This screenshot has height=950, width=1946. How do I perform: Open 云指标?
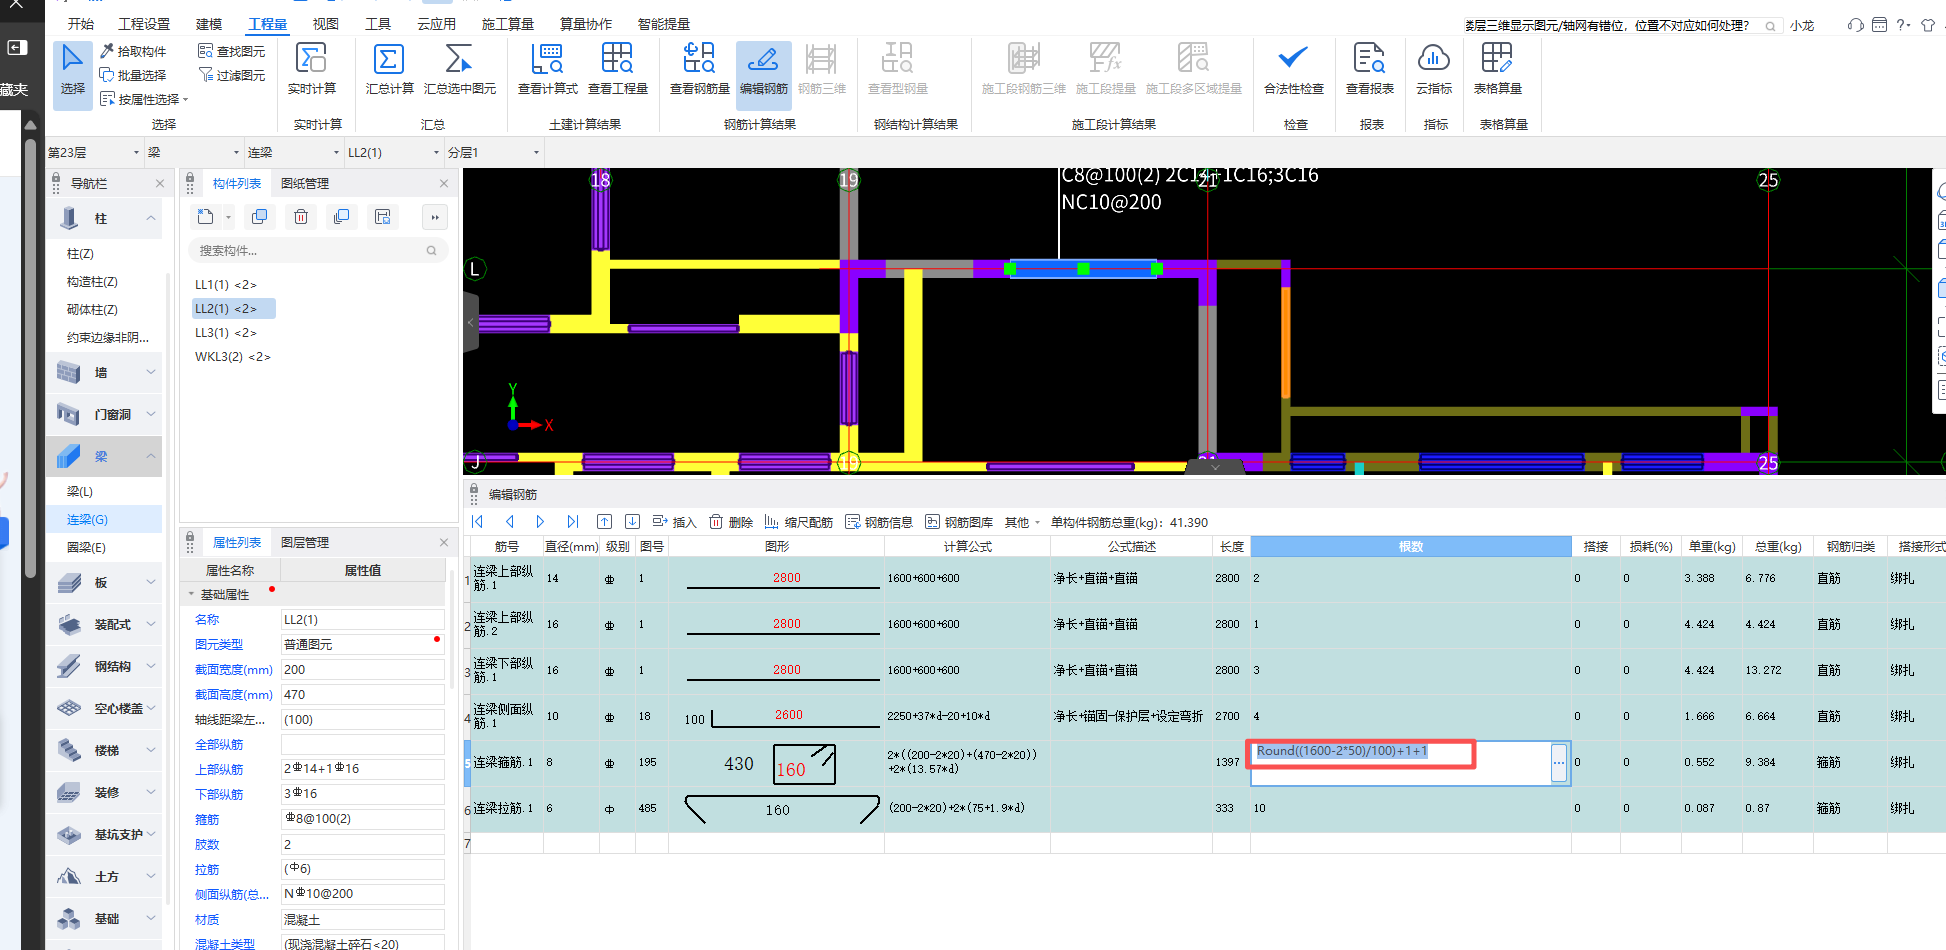pyautogui.click(x=1433, y=70)
